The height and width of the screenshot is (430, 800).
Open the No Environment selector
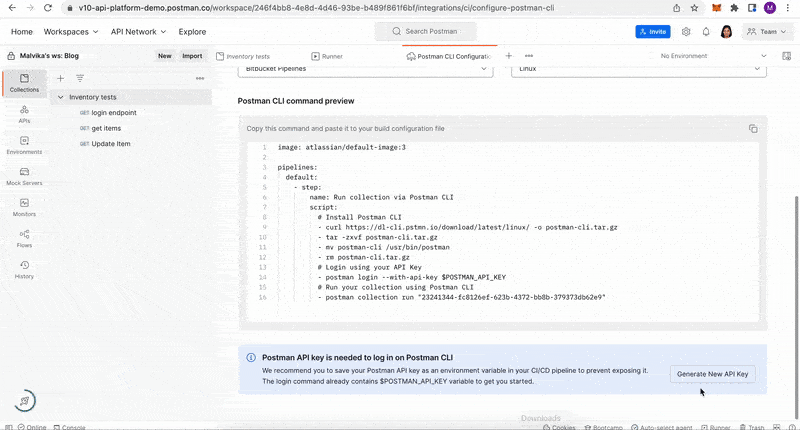(x=713, y=56)
